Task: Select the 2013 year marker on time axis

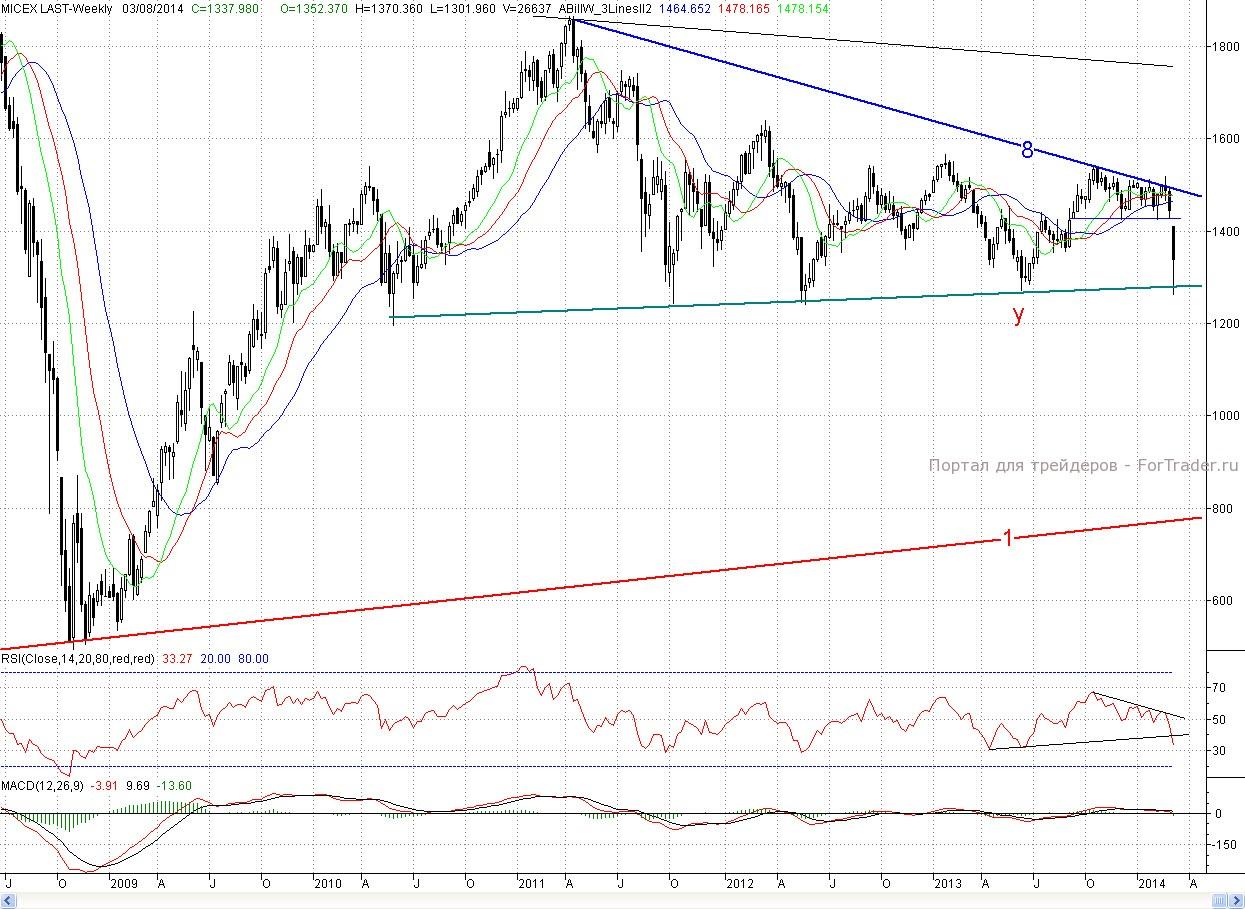Action: 946,884
